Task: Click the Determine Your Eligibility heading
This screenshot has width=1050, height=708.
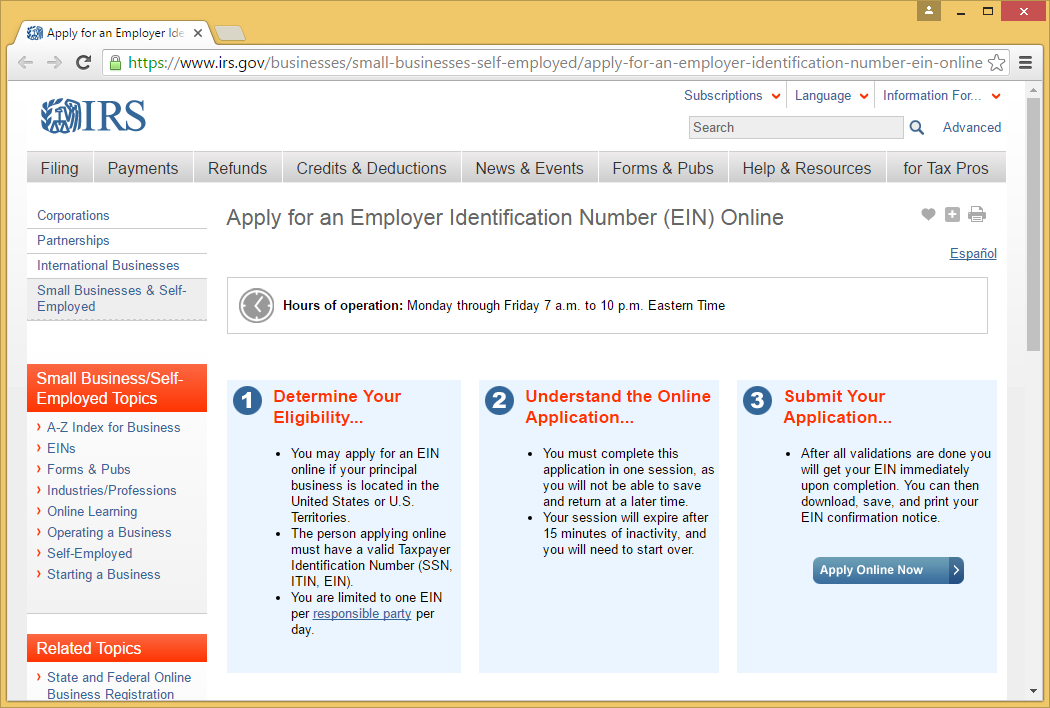Action: 337,407
